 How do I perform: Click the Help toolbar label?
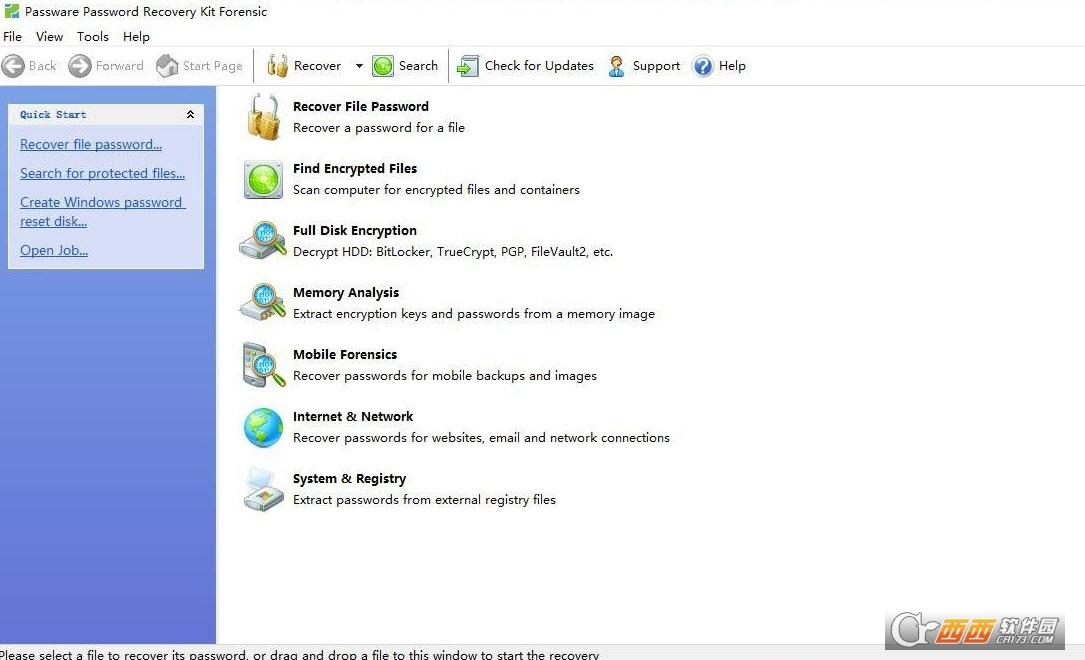point(732,66)
